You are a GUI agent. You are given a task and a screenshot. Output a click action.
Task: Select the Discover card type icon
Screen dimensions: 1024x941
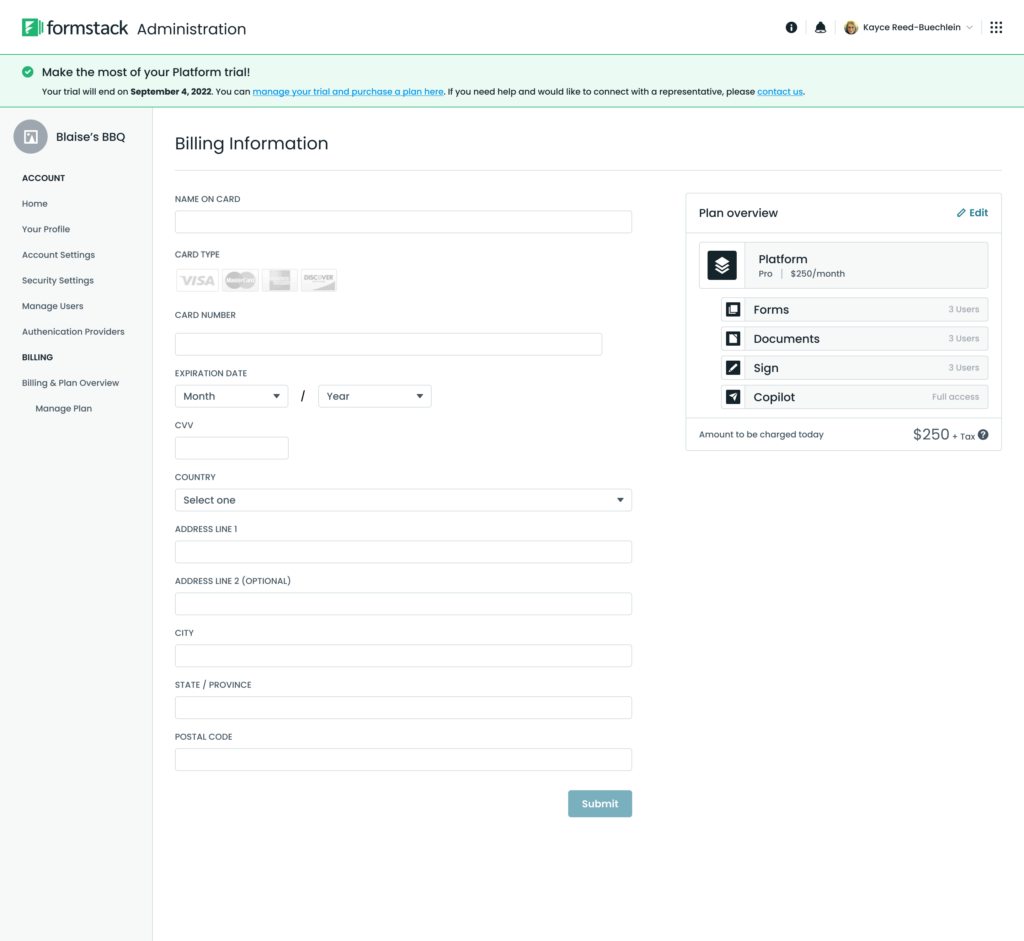point(319,280)
